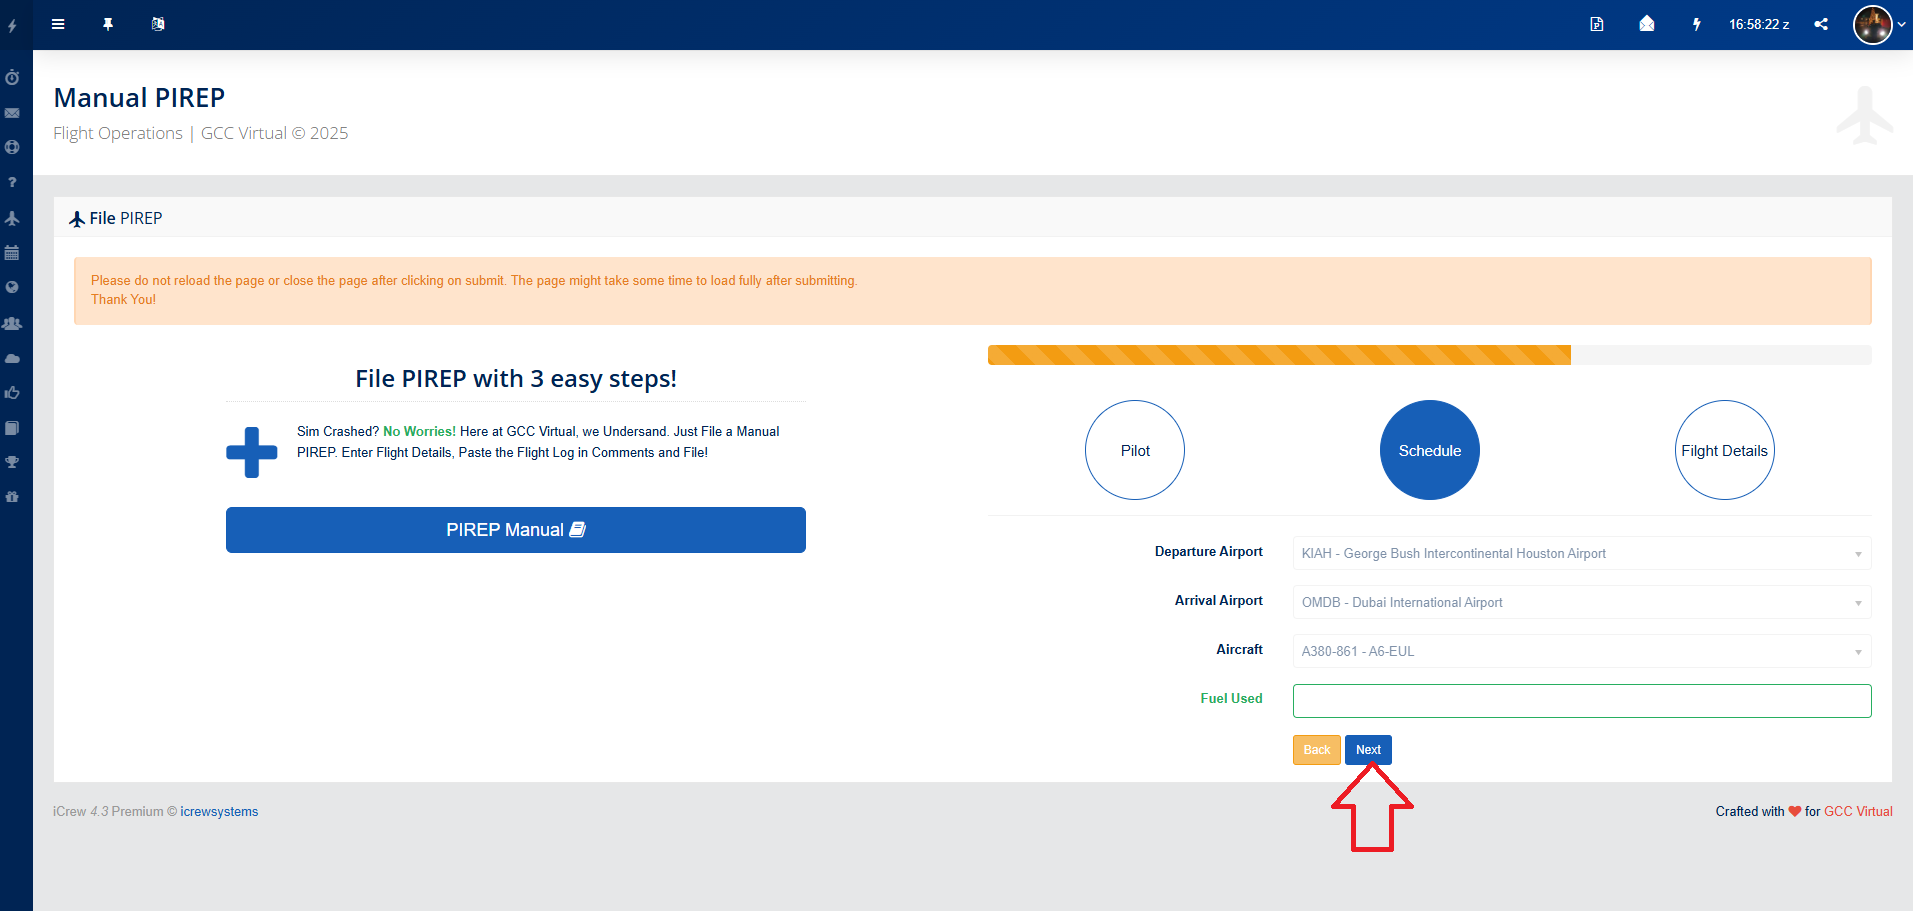Click the blue plus icon beside Sim Crashed text

click(252, 452)
